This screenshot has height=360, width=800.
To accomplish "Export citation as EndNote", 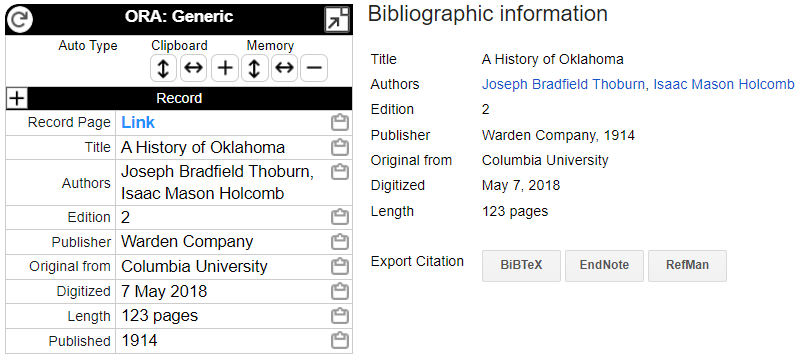I will pos(604,266).
